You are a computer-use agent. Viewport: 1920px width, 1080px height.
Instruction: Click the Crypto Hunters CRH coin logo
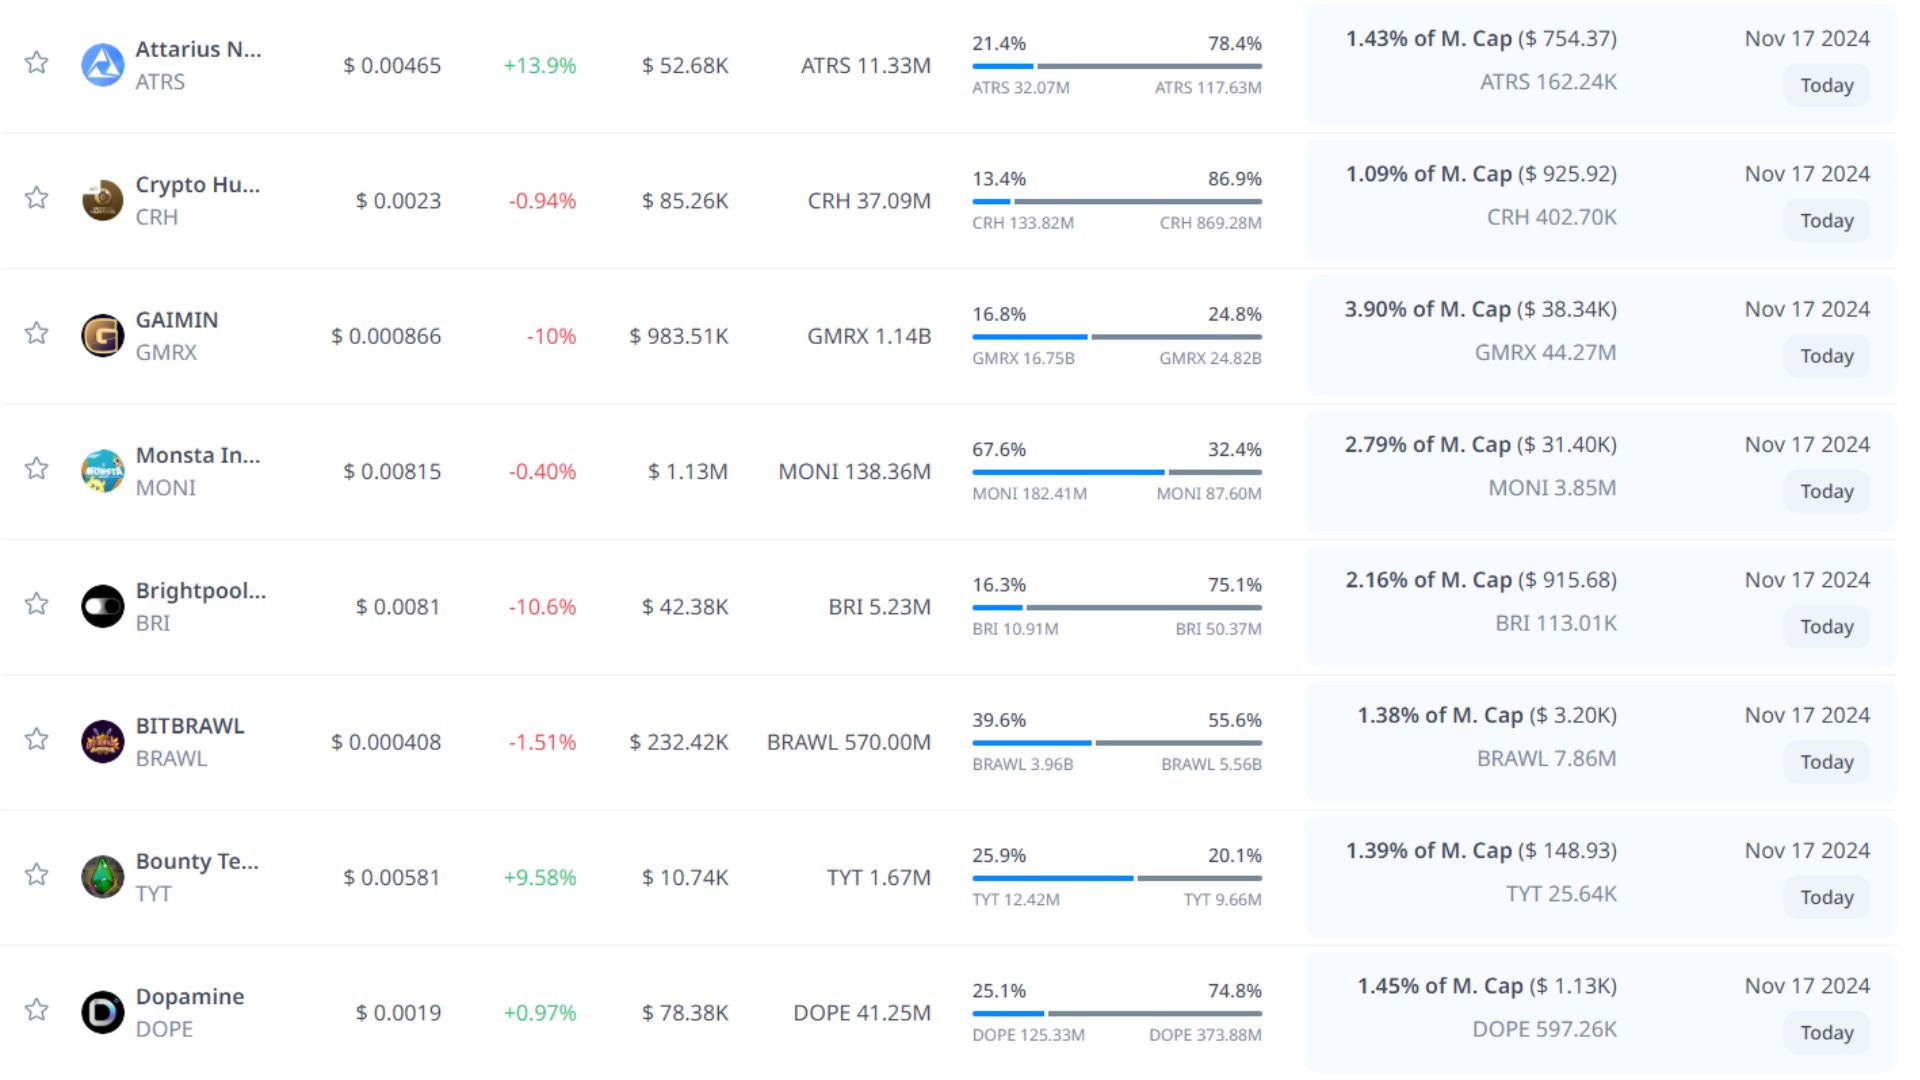coord(102,201)
